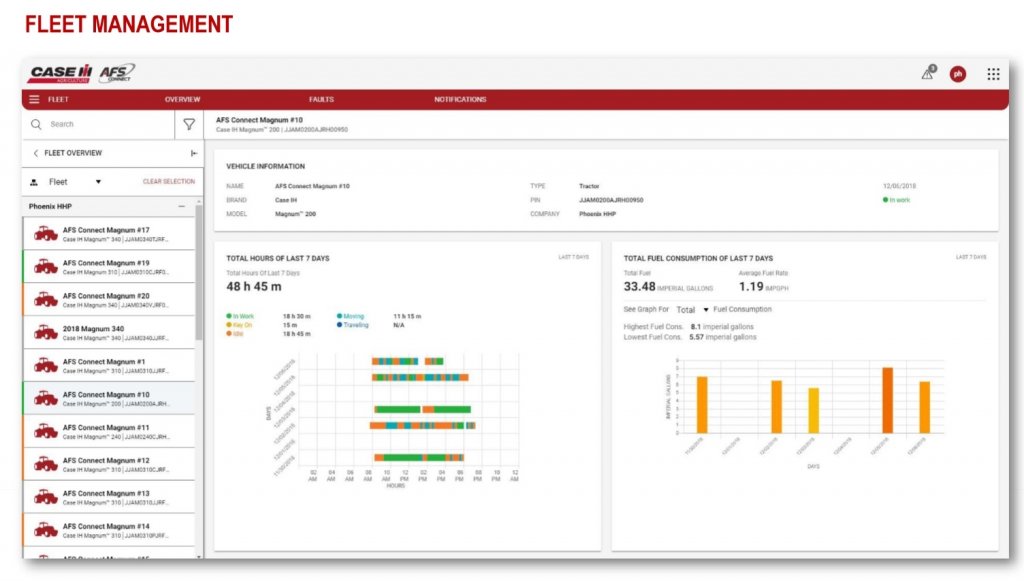Select AFS Connect Magnum #14 in the list
The image size is (1024, 581).
coord(109,529)
